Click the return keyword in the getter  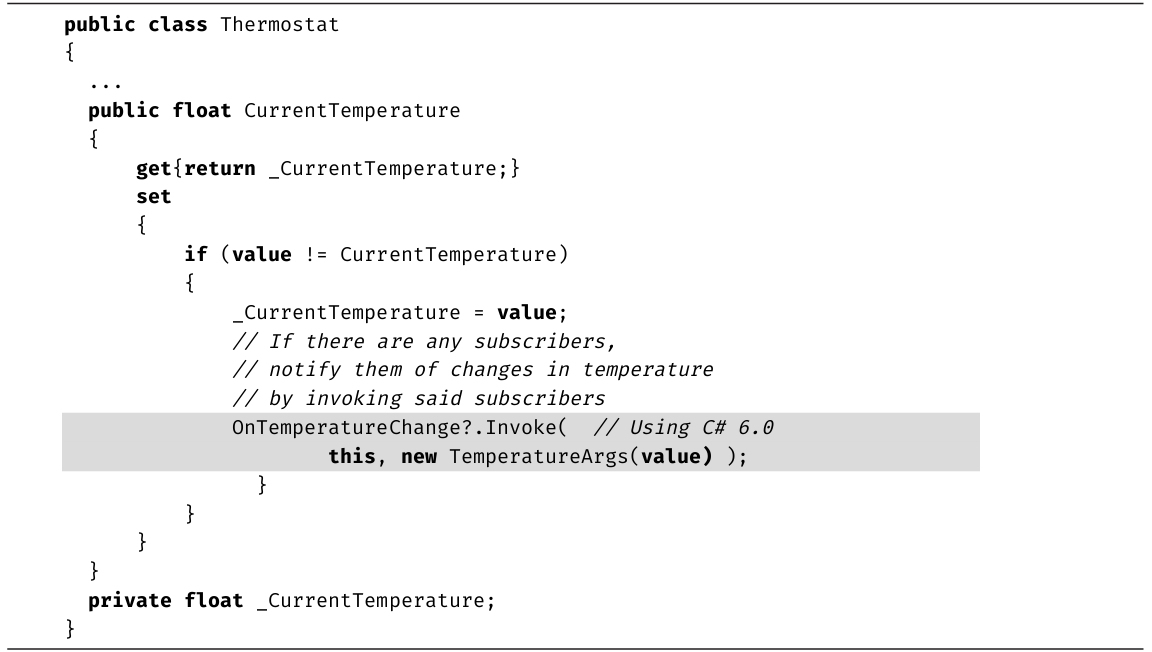[220, 169]
